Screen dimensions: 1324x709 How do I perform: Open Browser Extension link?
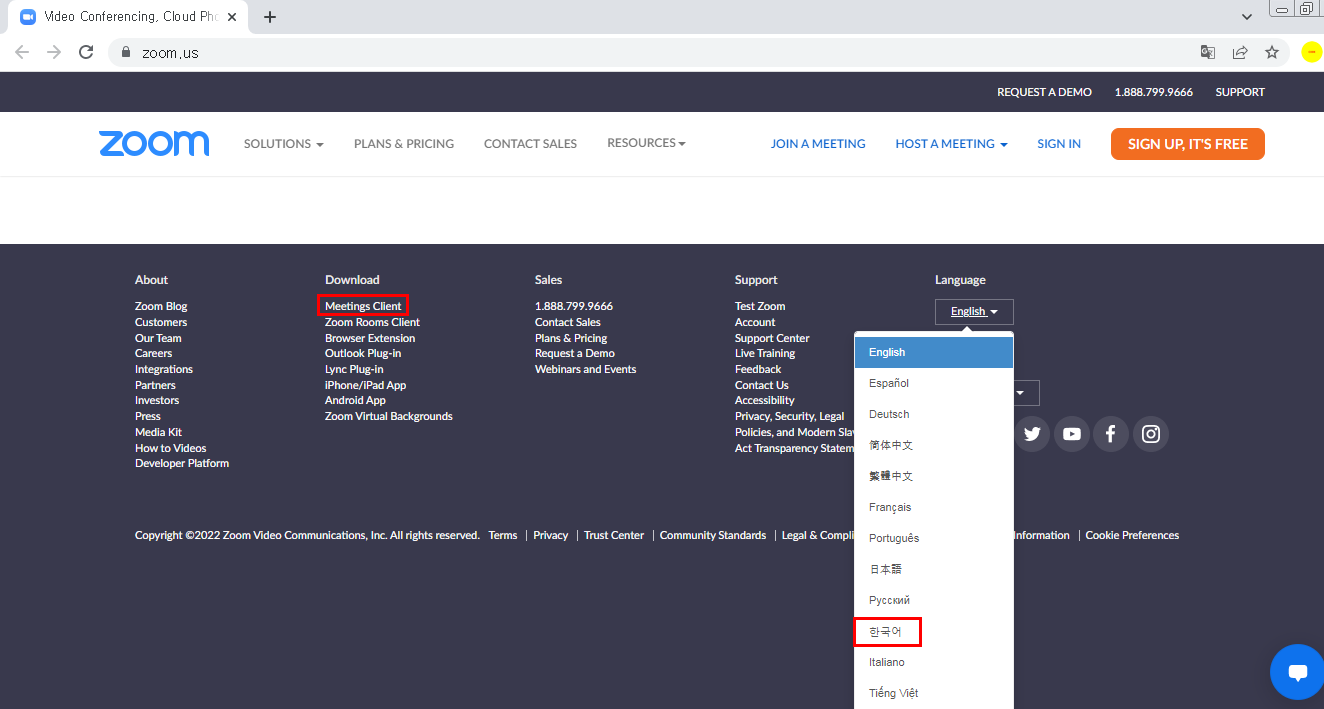370,338
